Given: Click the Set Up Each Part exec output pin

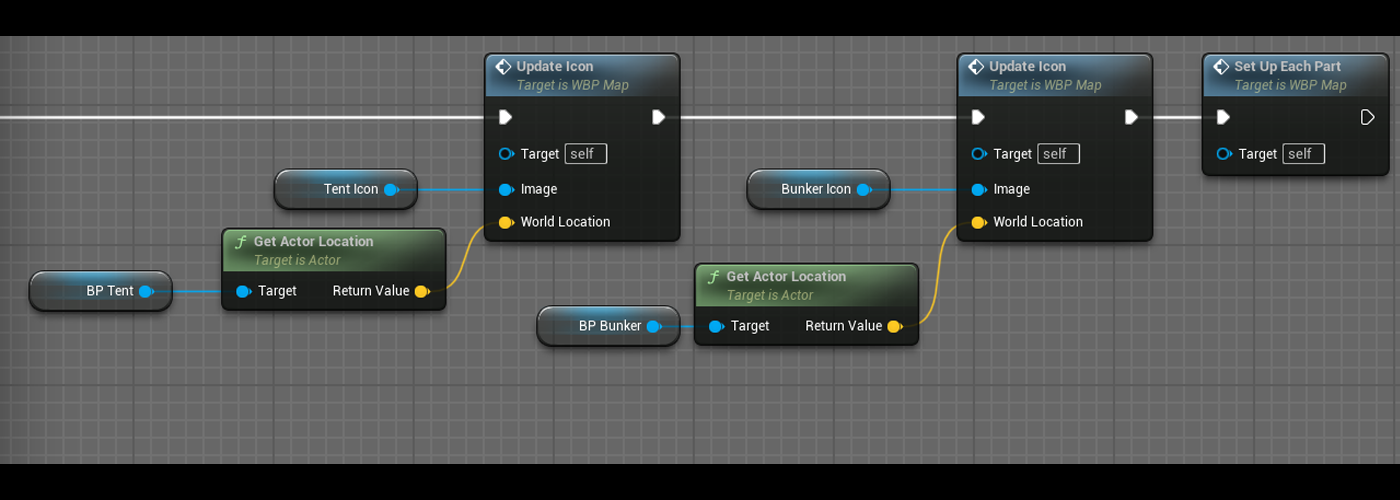Looking at the screenshot, I should click(x=1367, y=118).
